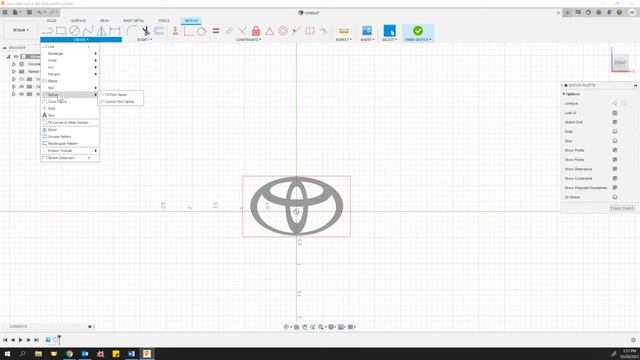This screenshot has width=640, height=360.
Task: Click the timeline Play button
Action: (20, 340)
